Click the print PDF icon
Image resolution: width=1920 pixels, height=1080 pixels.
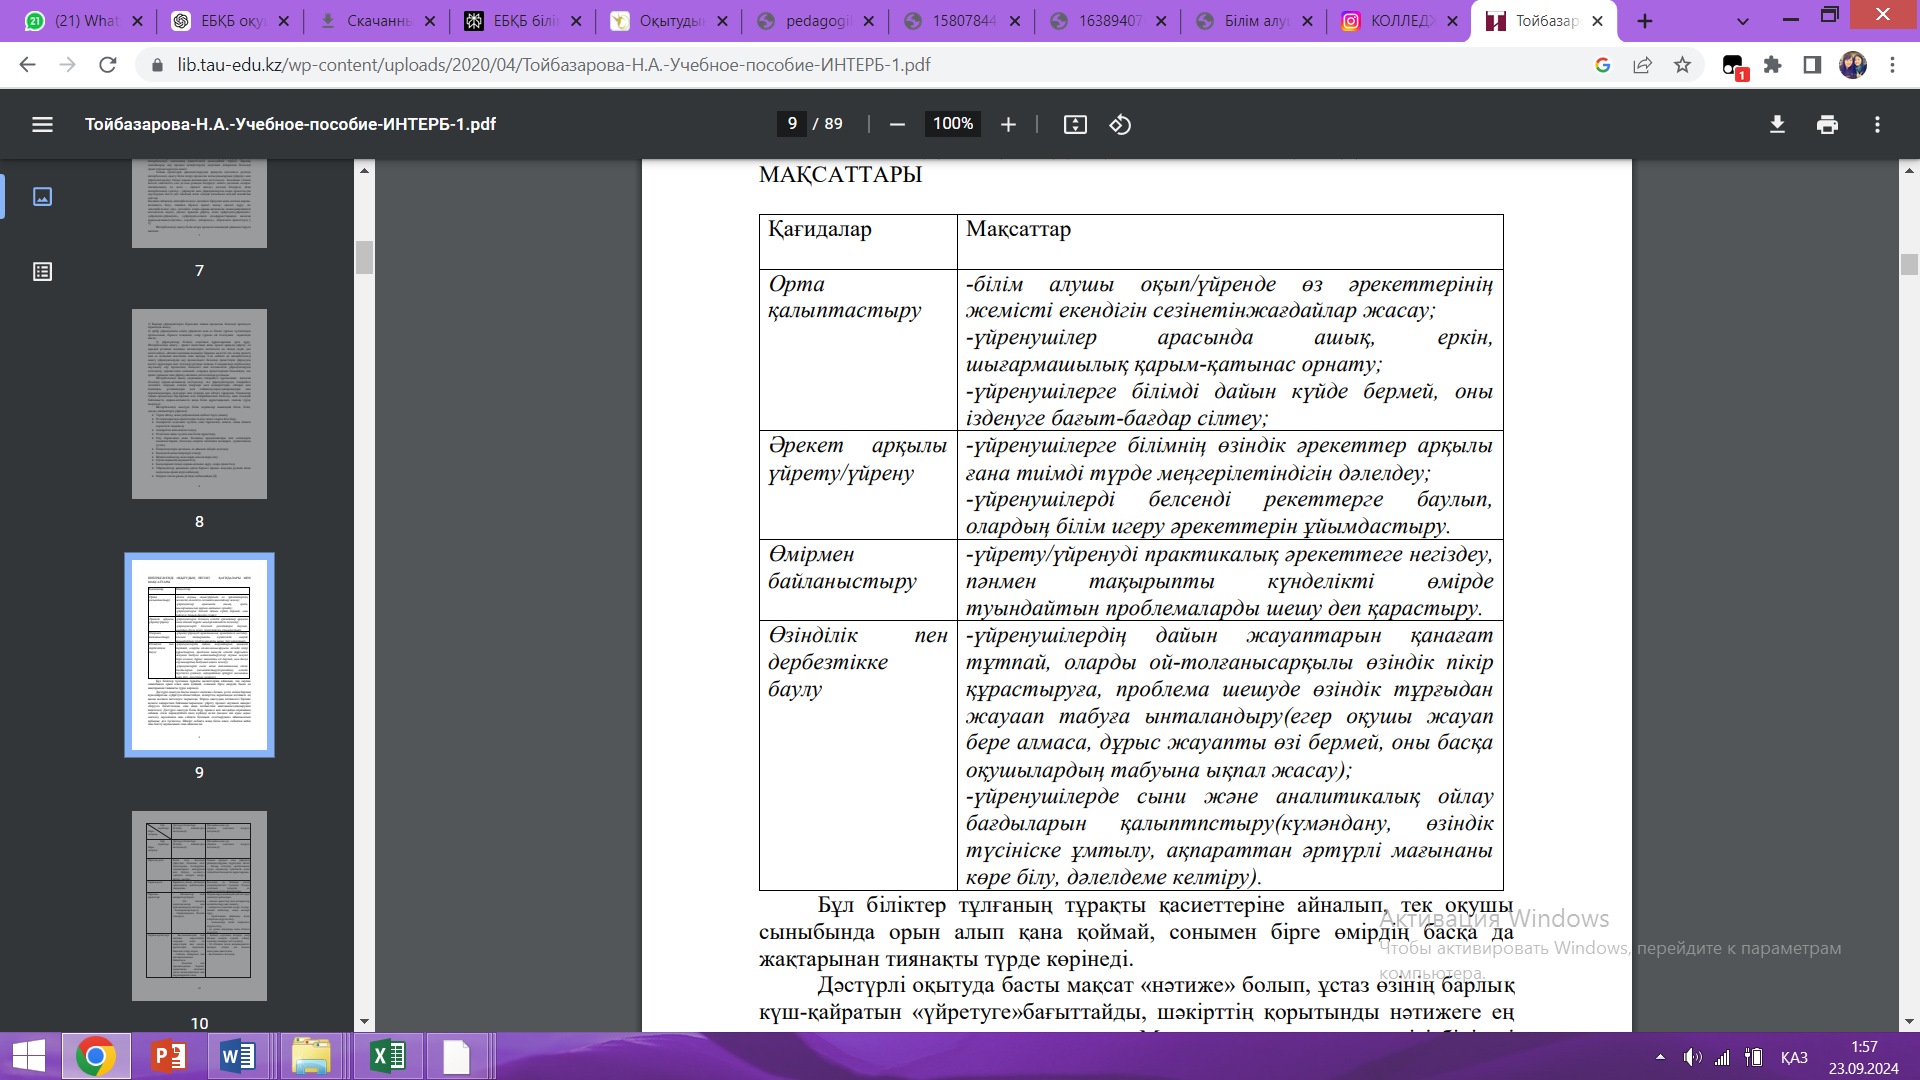click(x=1827, y=124)
